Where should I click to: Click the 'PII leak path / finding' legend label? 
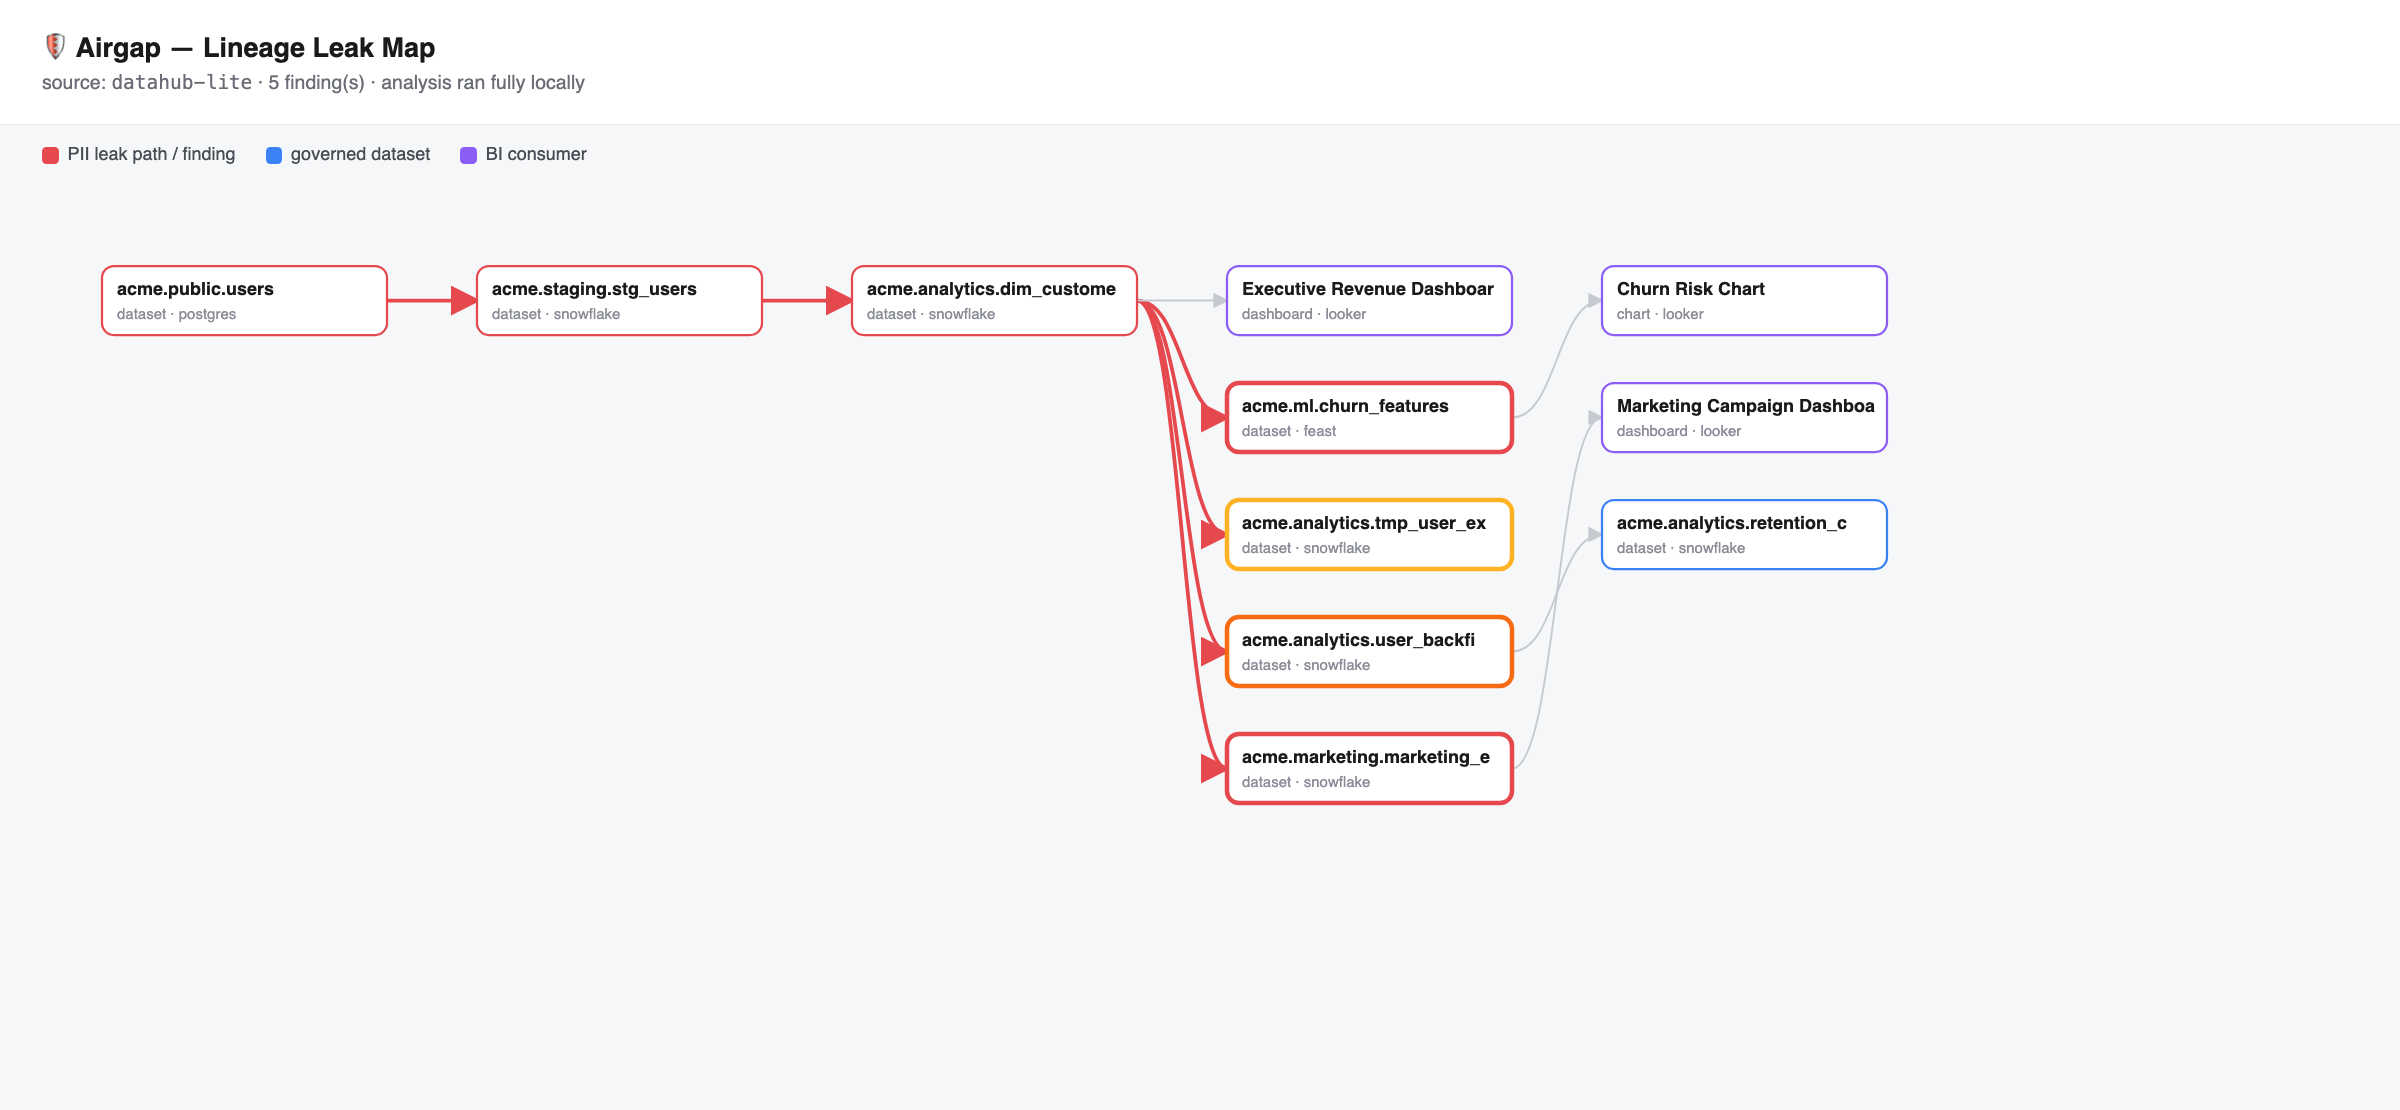tap(151, 154)
